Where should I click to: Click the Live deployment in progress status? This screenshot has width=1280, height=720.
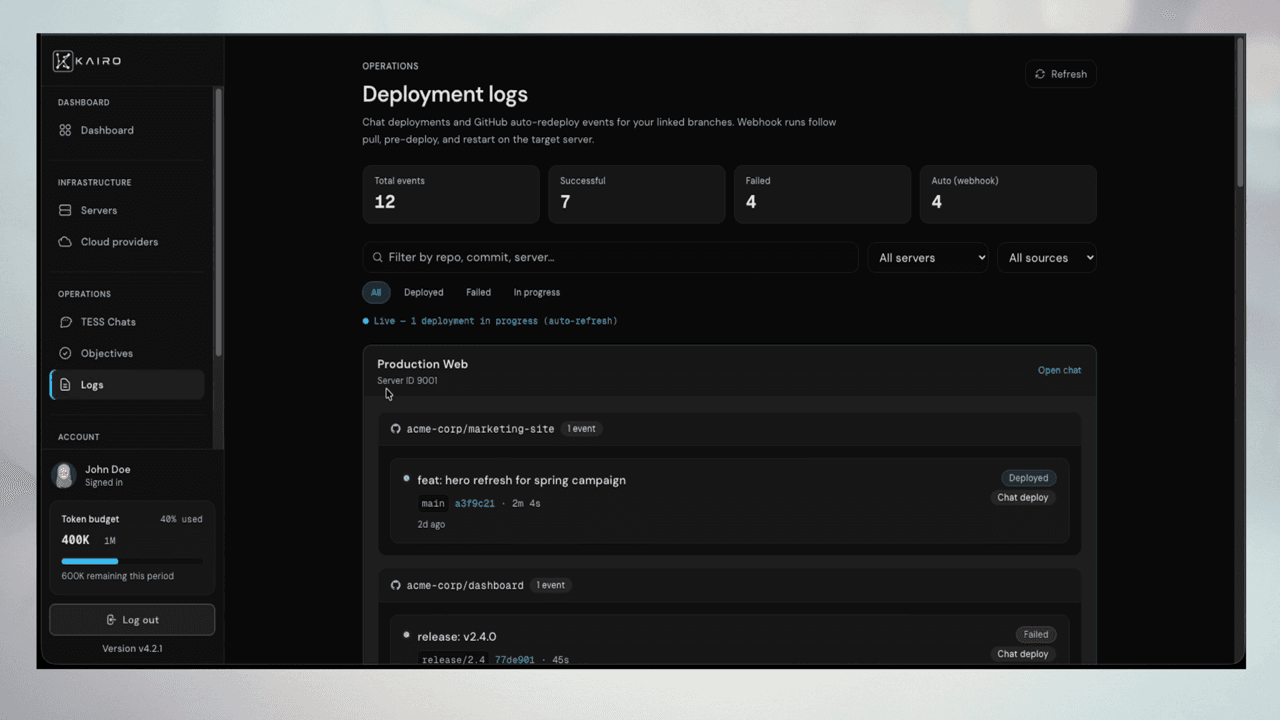490,321
